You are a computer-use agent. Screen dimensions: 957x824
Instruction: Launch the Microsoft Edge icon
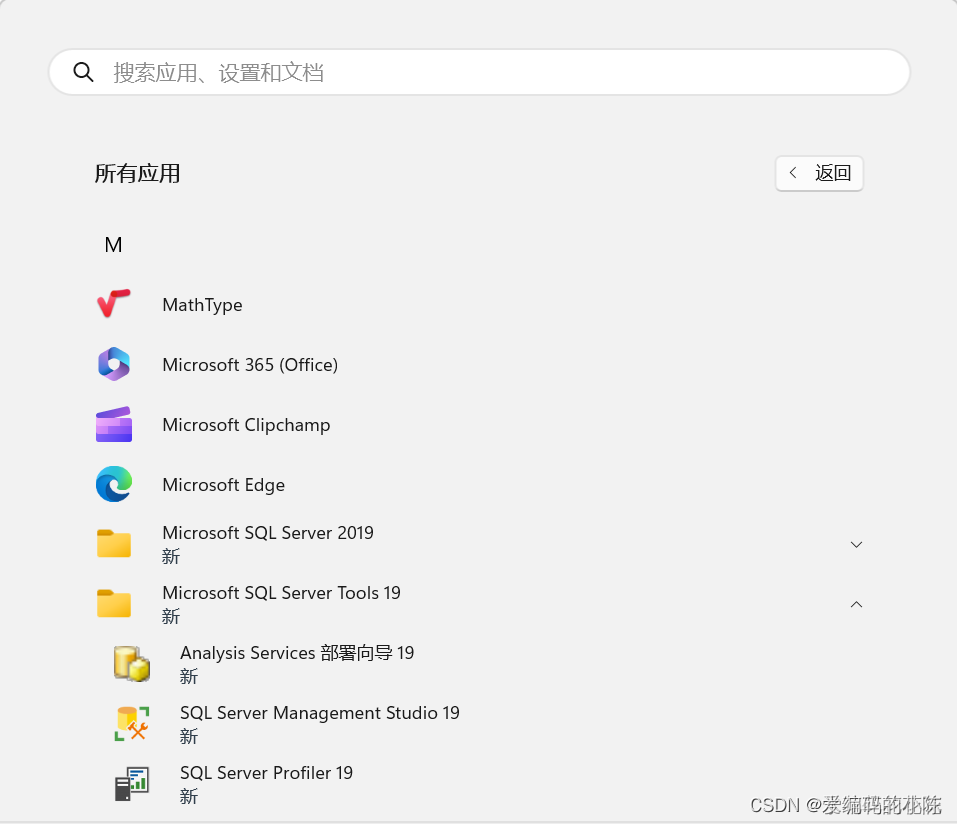tap(114, 484)
